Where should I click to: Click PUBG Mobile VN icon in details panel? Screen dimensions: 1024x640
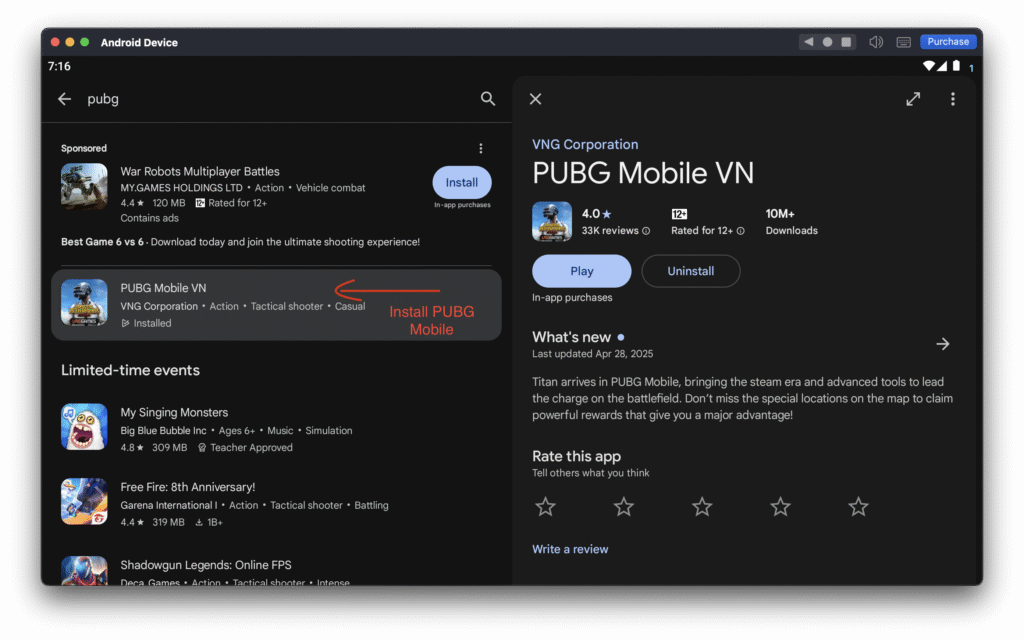pyautogui.click(x=552, y=222)
